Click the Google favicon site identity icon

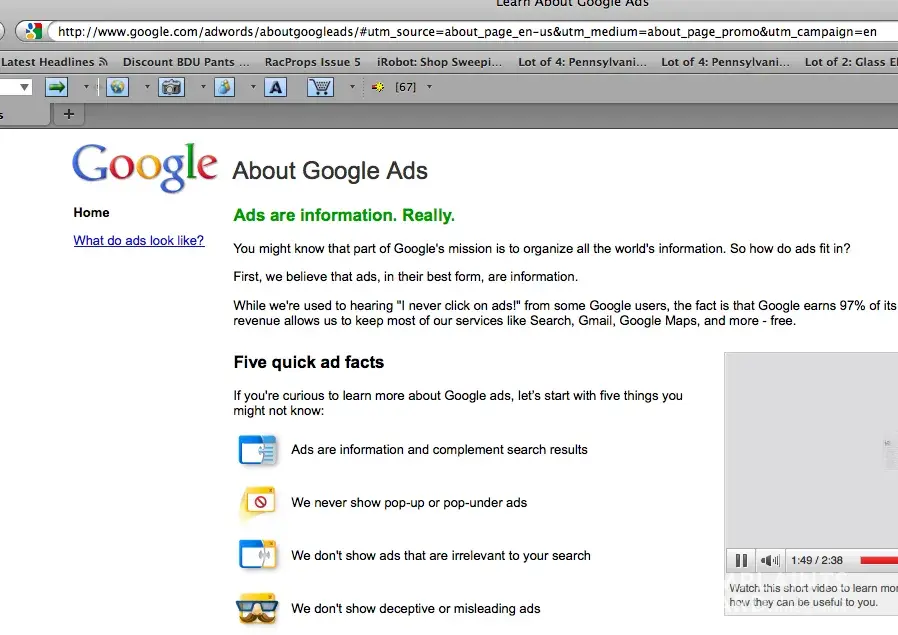coord(33,31)
